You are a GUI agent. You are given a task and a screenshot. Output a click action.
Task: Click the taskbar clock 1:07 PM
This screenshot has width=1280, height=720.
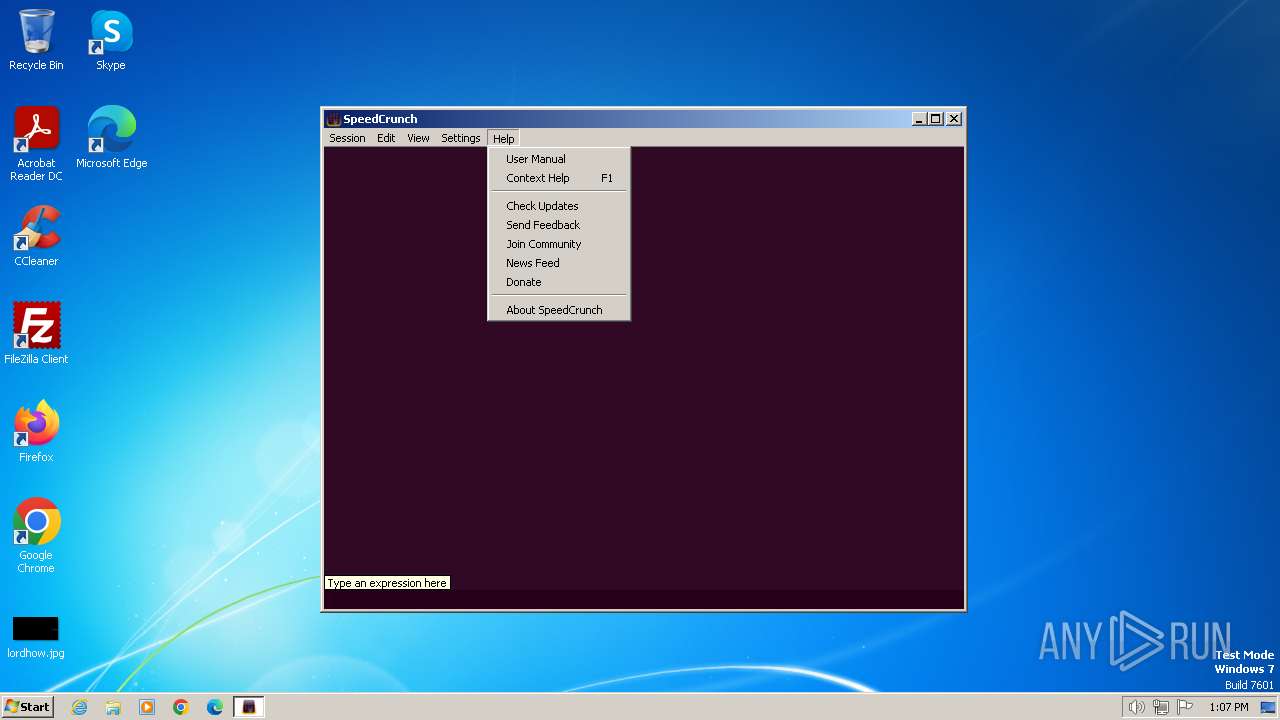[x=1229, y=707]
